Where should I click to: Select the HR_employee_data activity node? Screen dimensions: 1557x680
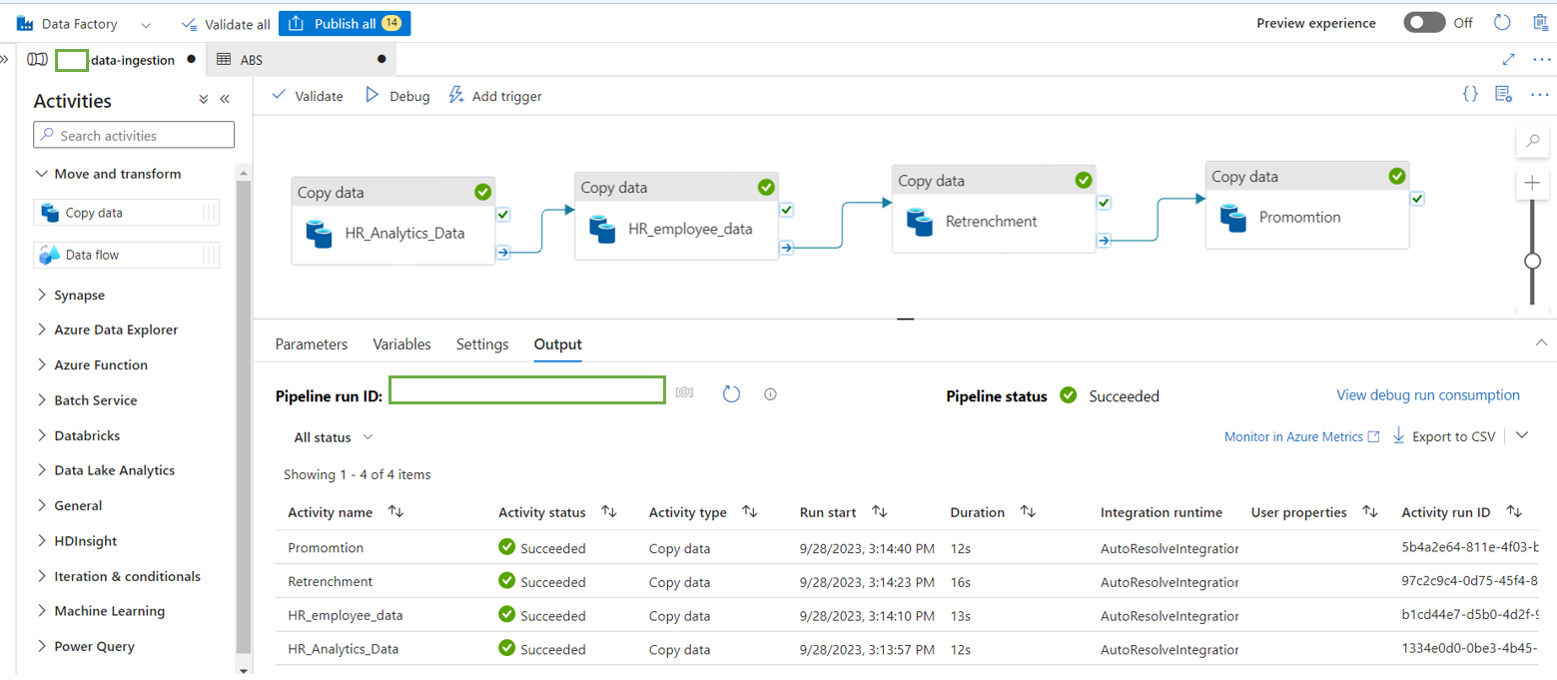click(x=676, y=216)
